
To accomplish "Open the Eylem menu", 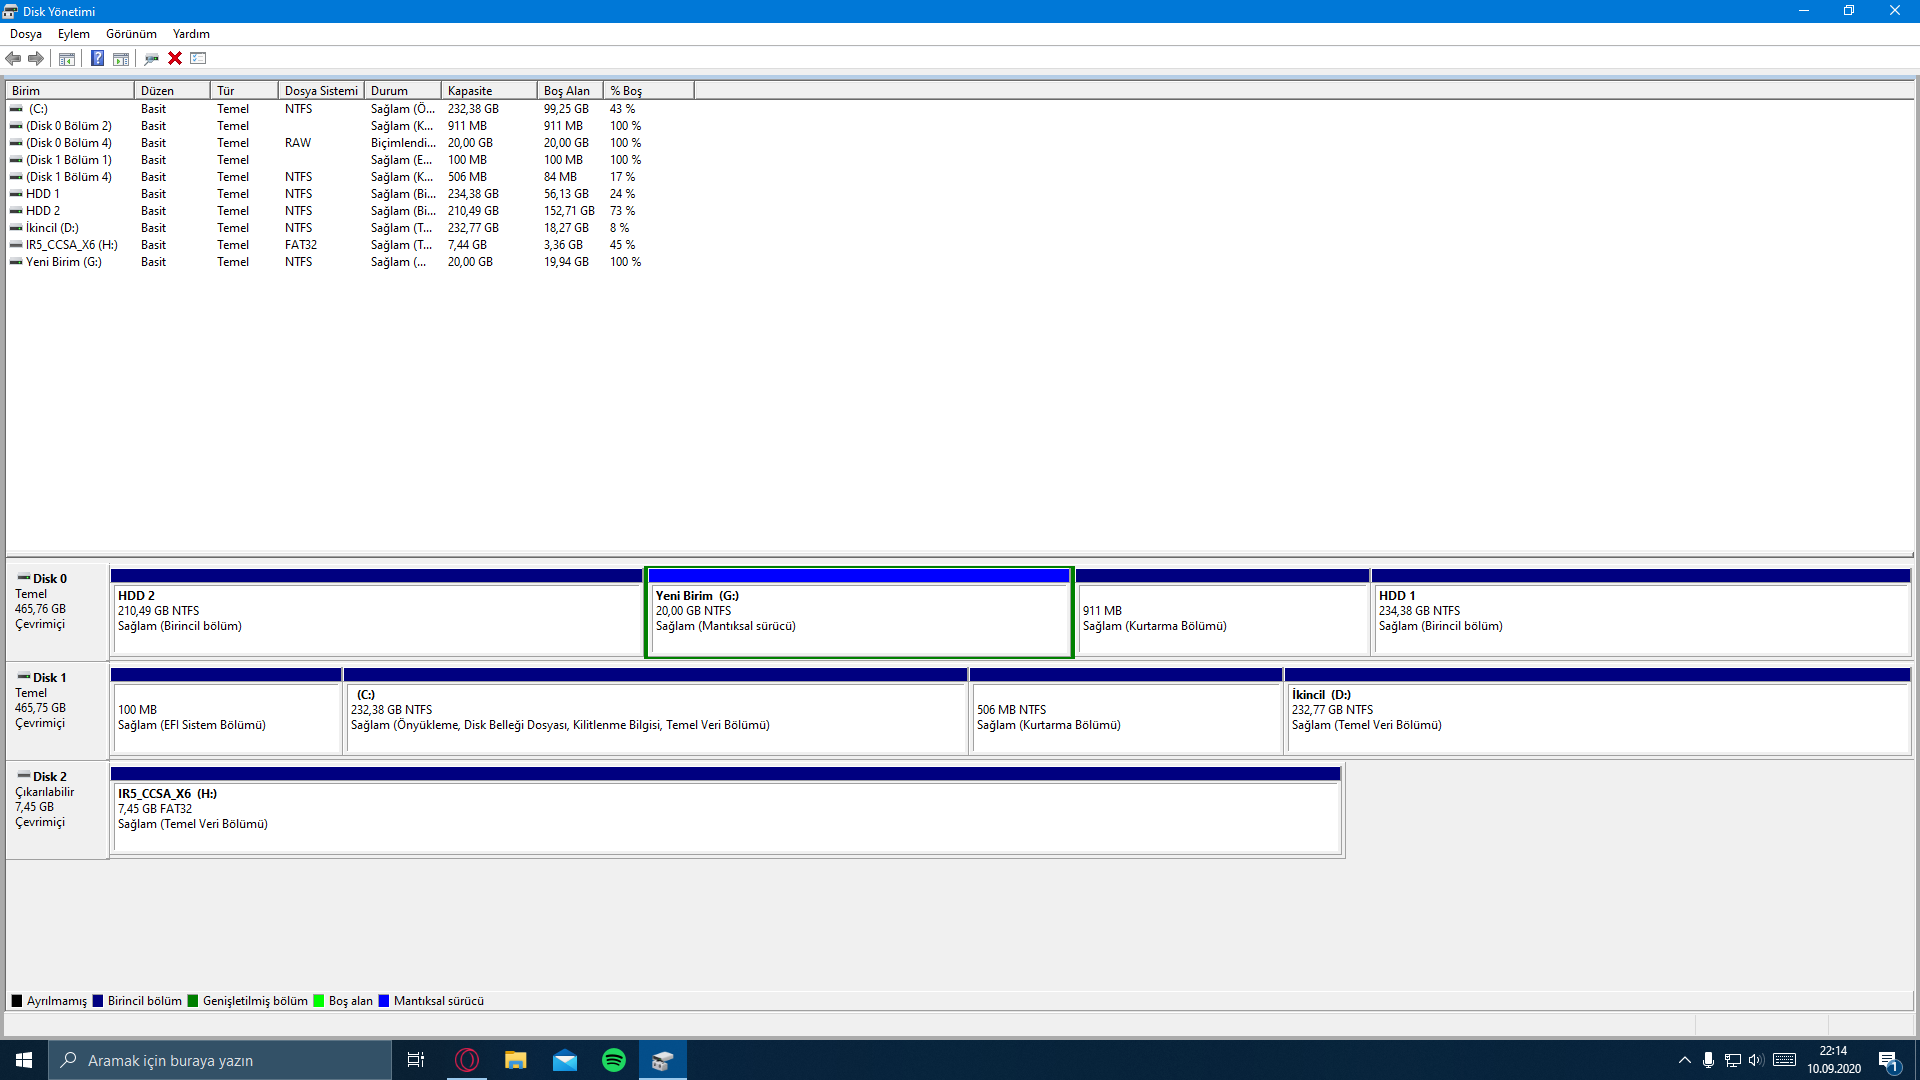I will (x=73, y=34).
